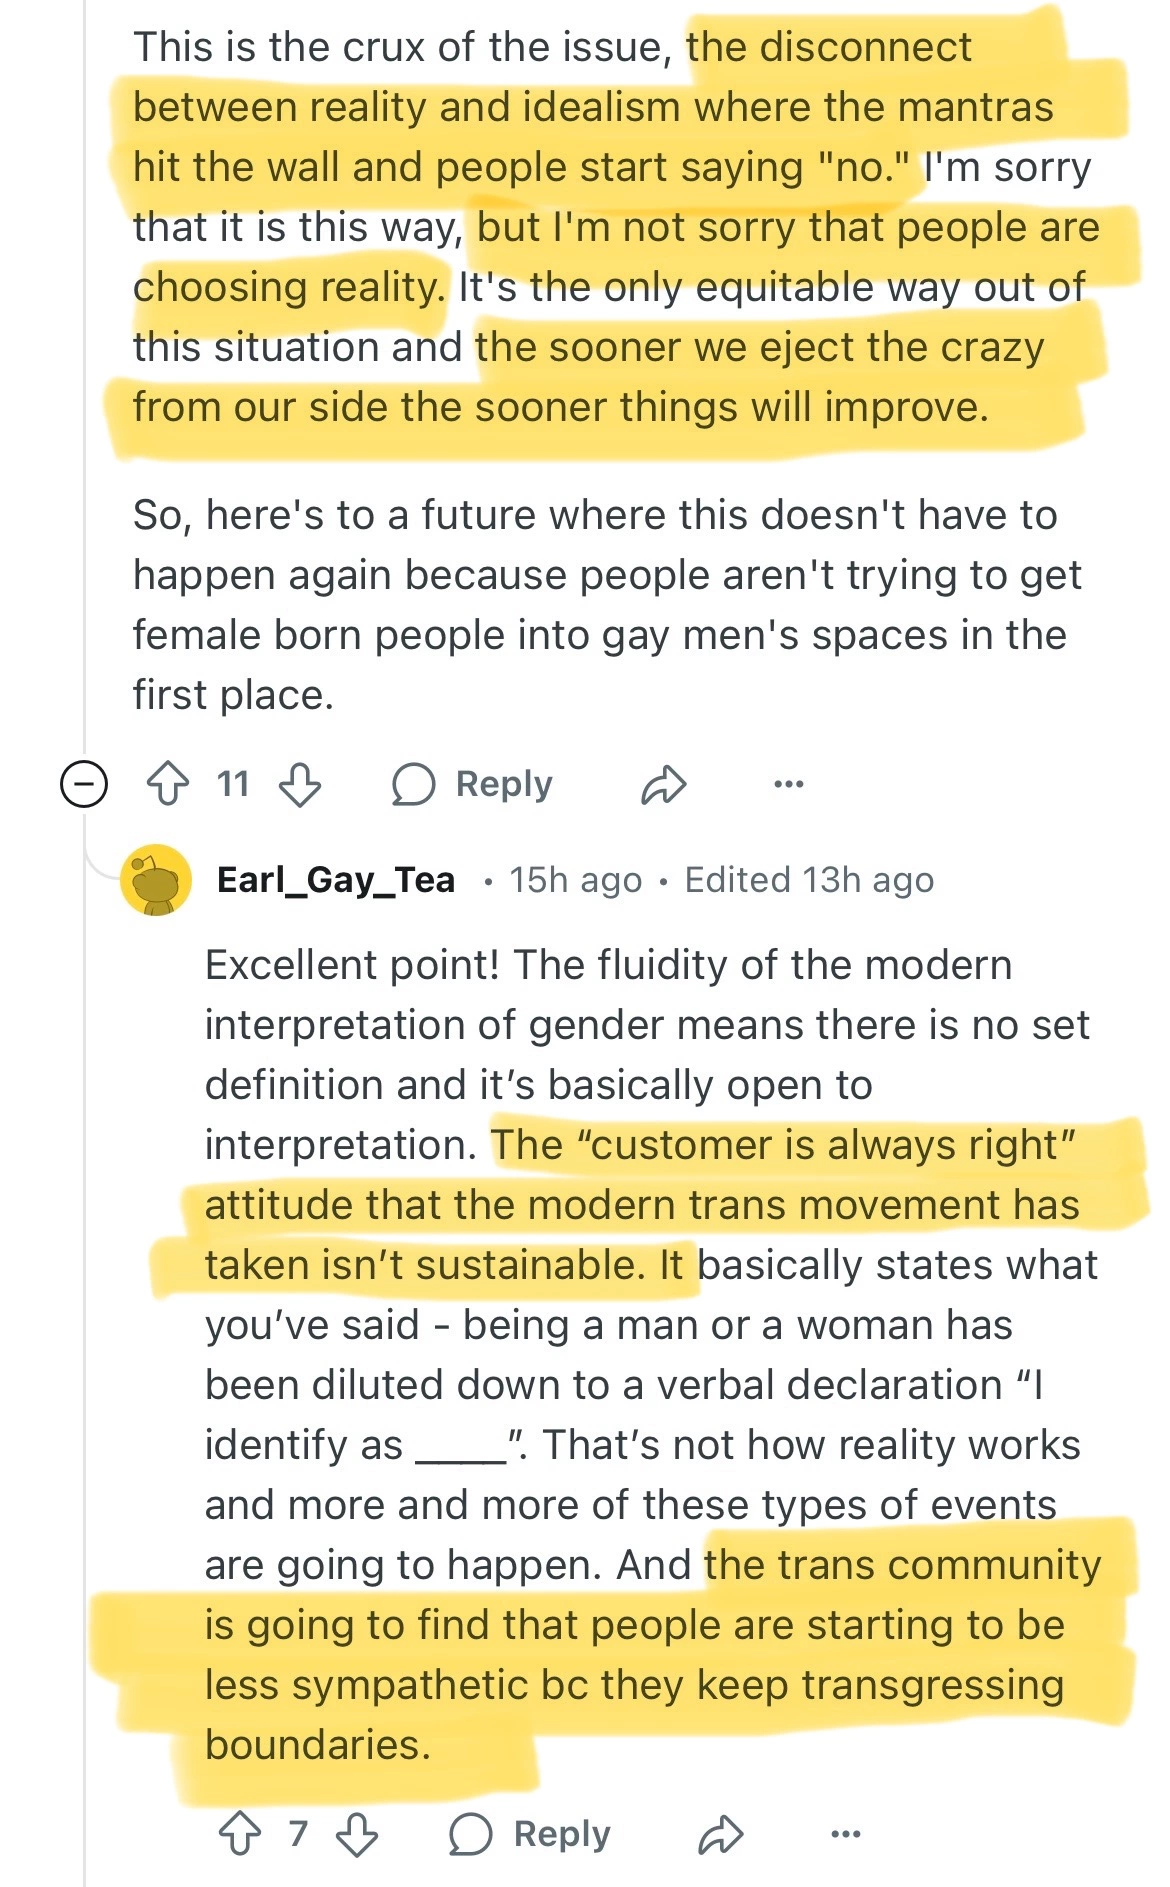Open more options for the 11-point comment
Image resolution: width=1170 pixels, height=1887 pixels.
[788, 784]
